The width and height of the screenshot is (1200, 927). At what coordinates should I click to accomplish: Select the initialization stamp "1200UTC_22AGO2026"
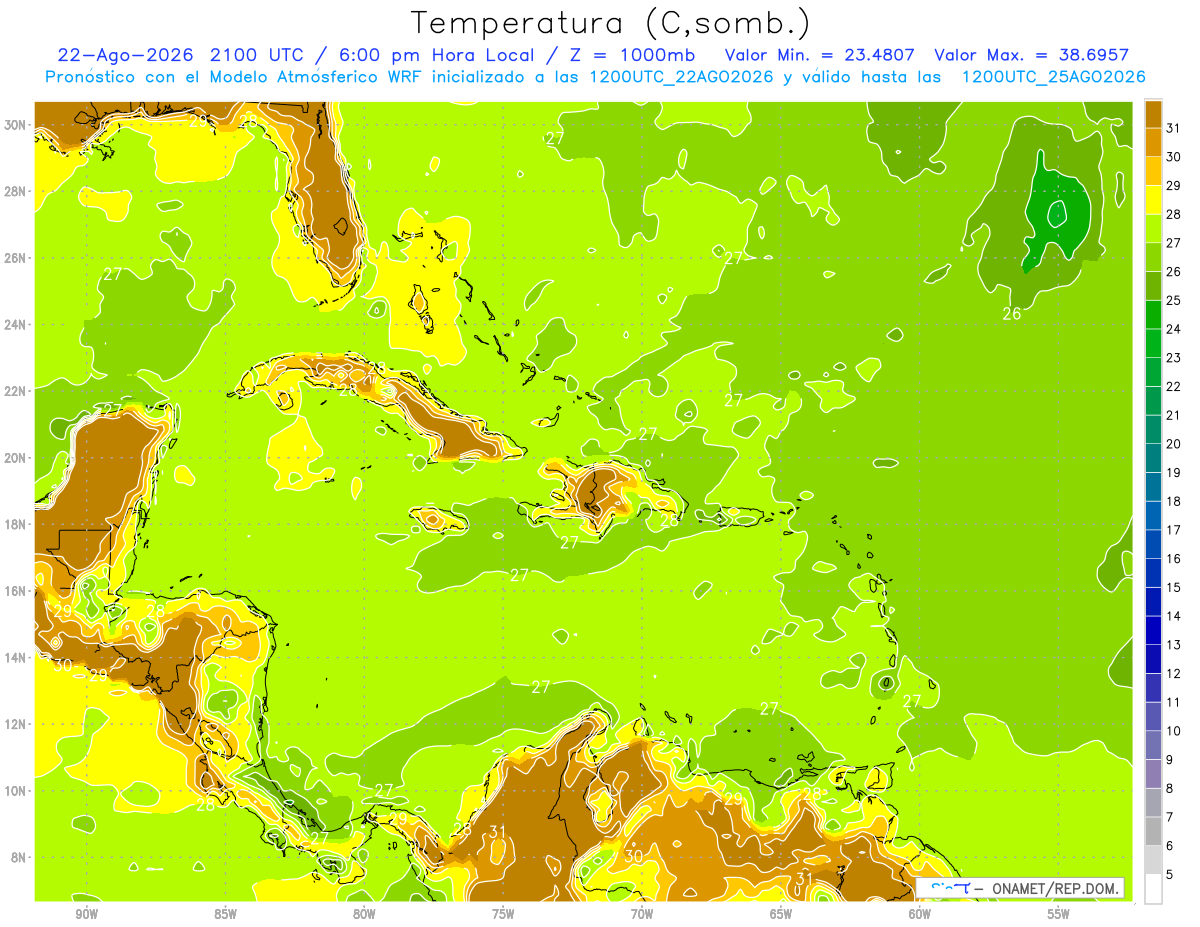pos(682,77)
